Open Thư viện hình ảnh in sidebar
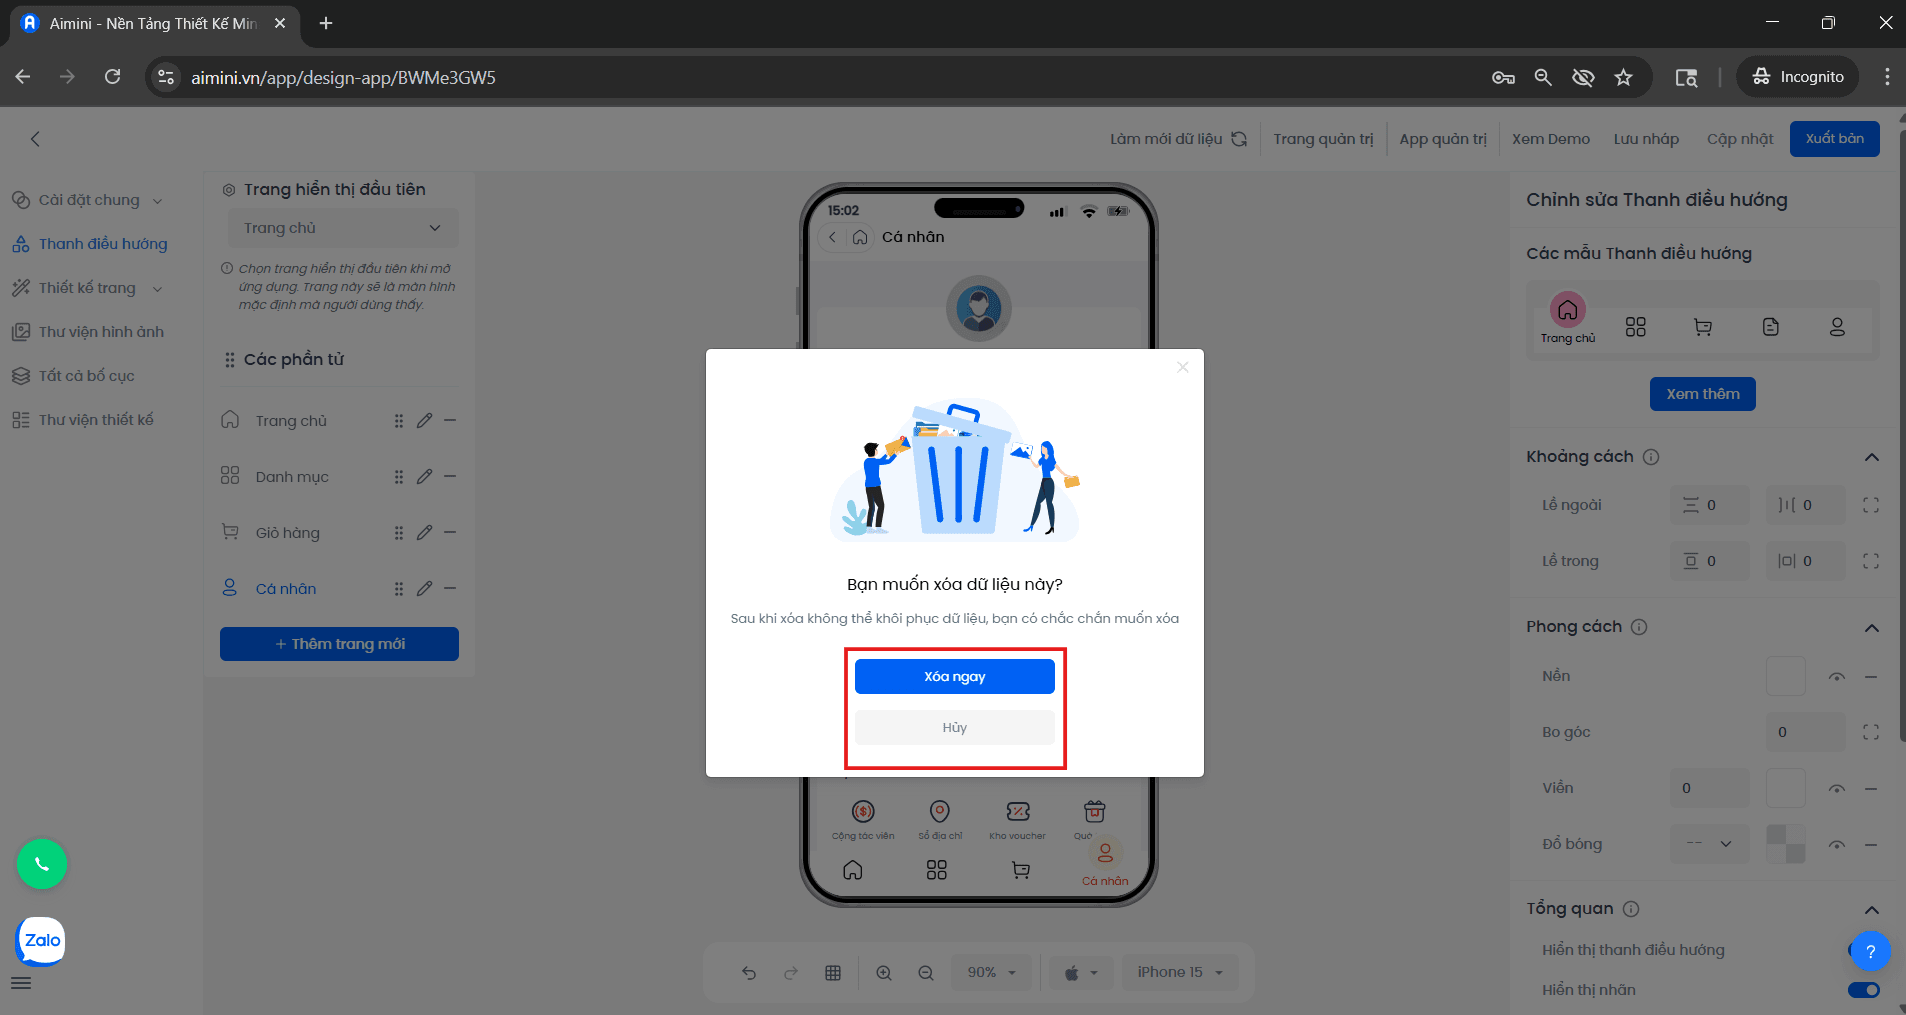Viewport: 1906px width, 1015px height. (101, 332)
